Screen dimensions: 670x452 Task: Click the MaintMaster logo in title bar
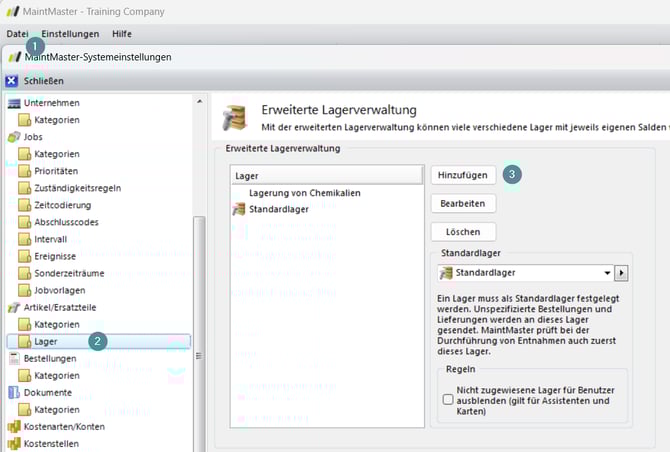pyautogui.click(x=13, y=11)
